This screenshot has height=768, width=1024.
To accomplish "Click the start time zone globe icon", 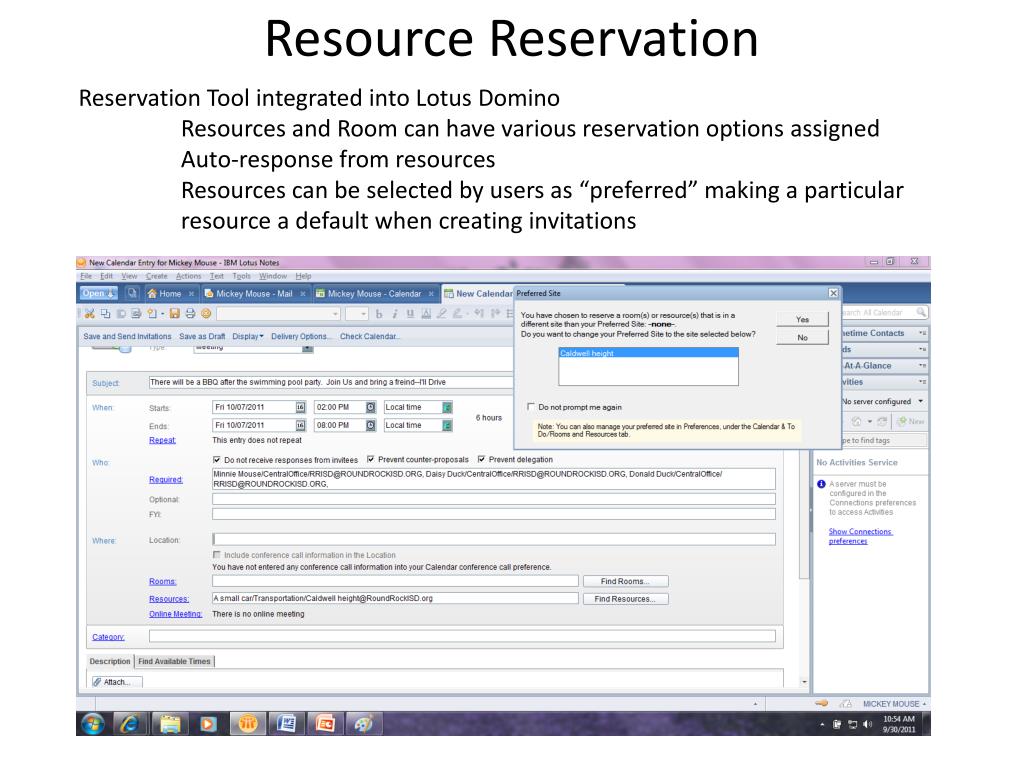I will pyautogui.click(x=447, y=408).
